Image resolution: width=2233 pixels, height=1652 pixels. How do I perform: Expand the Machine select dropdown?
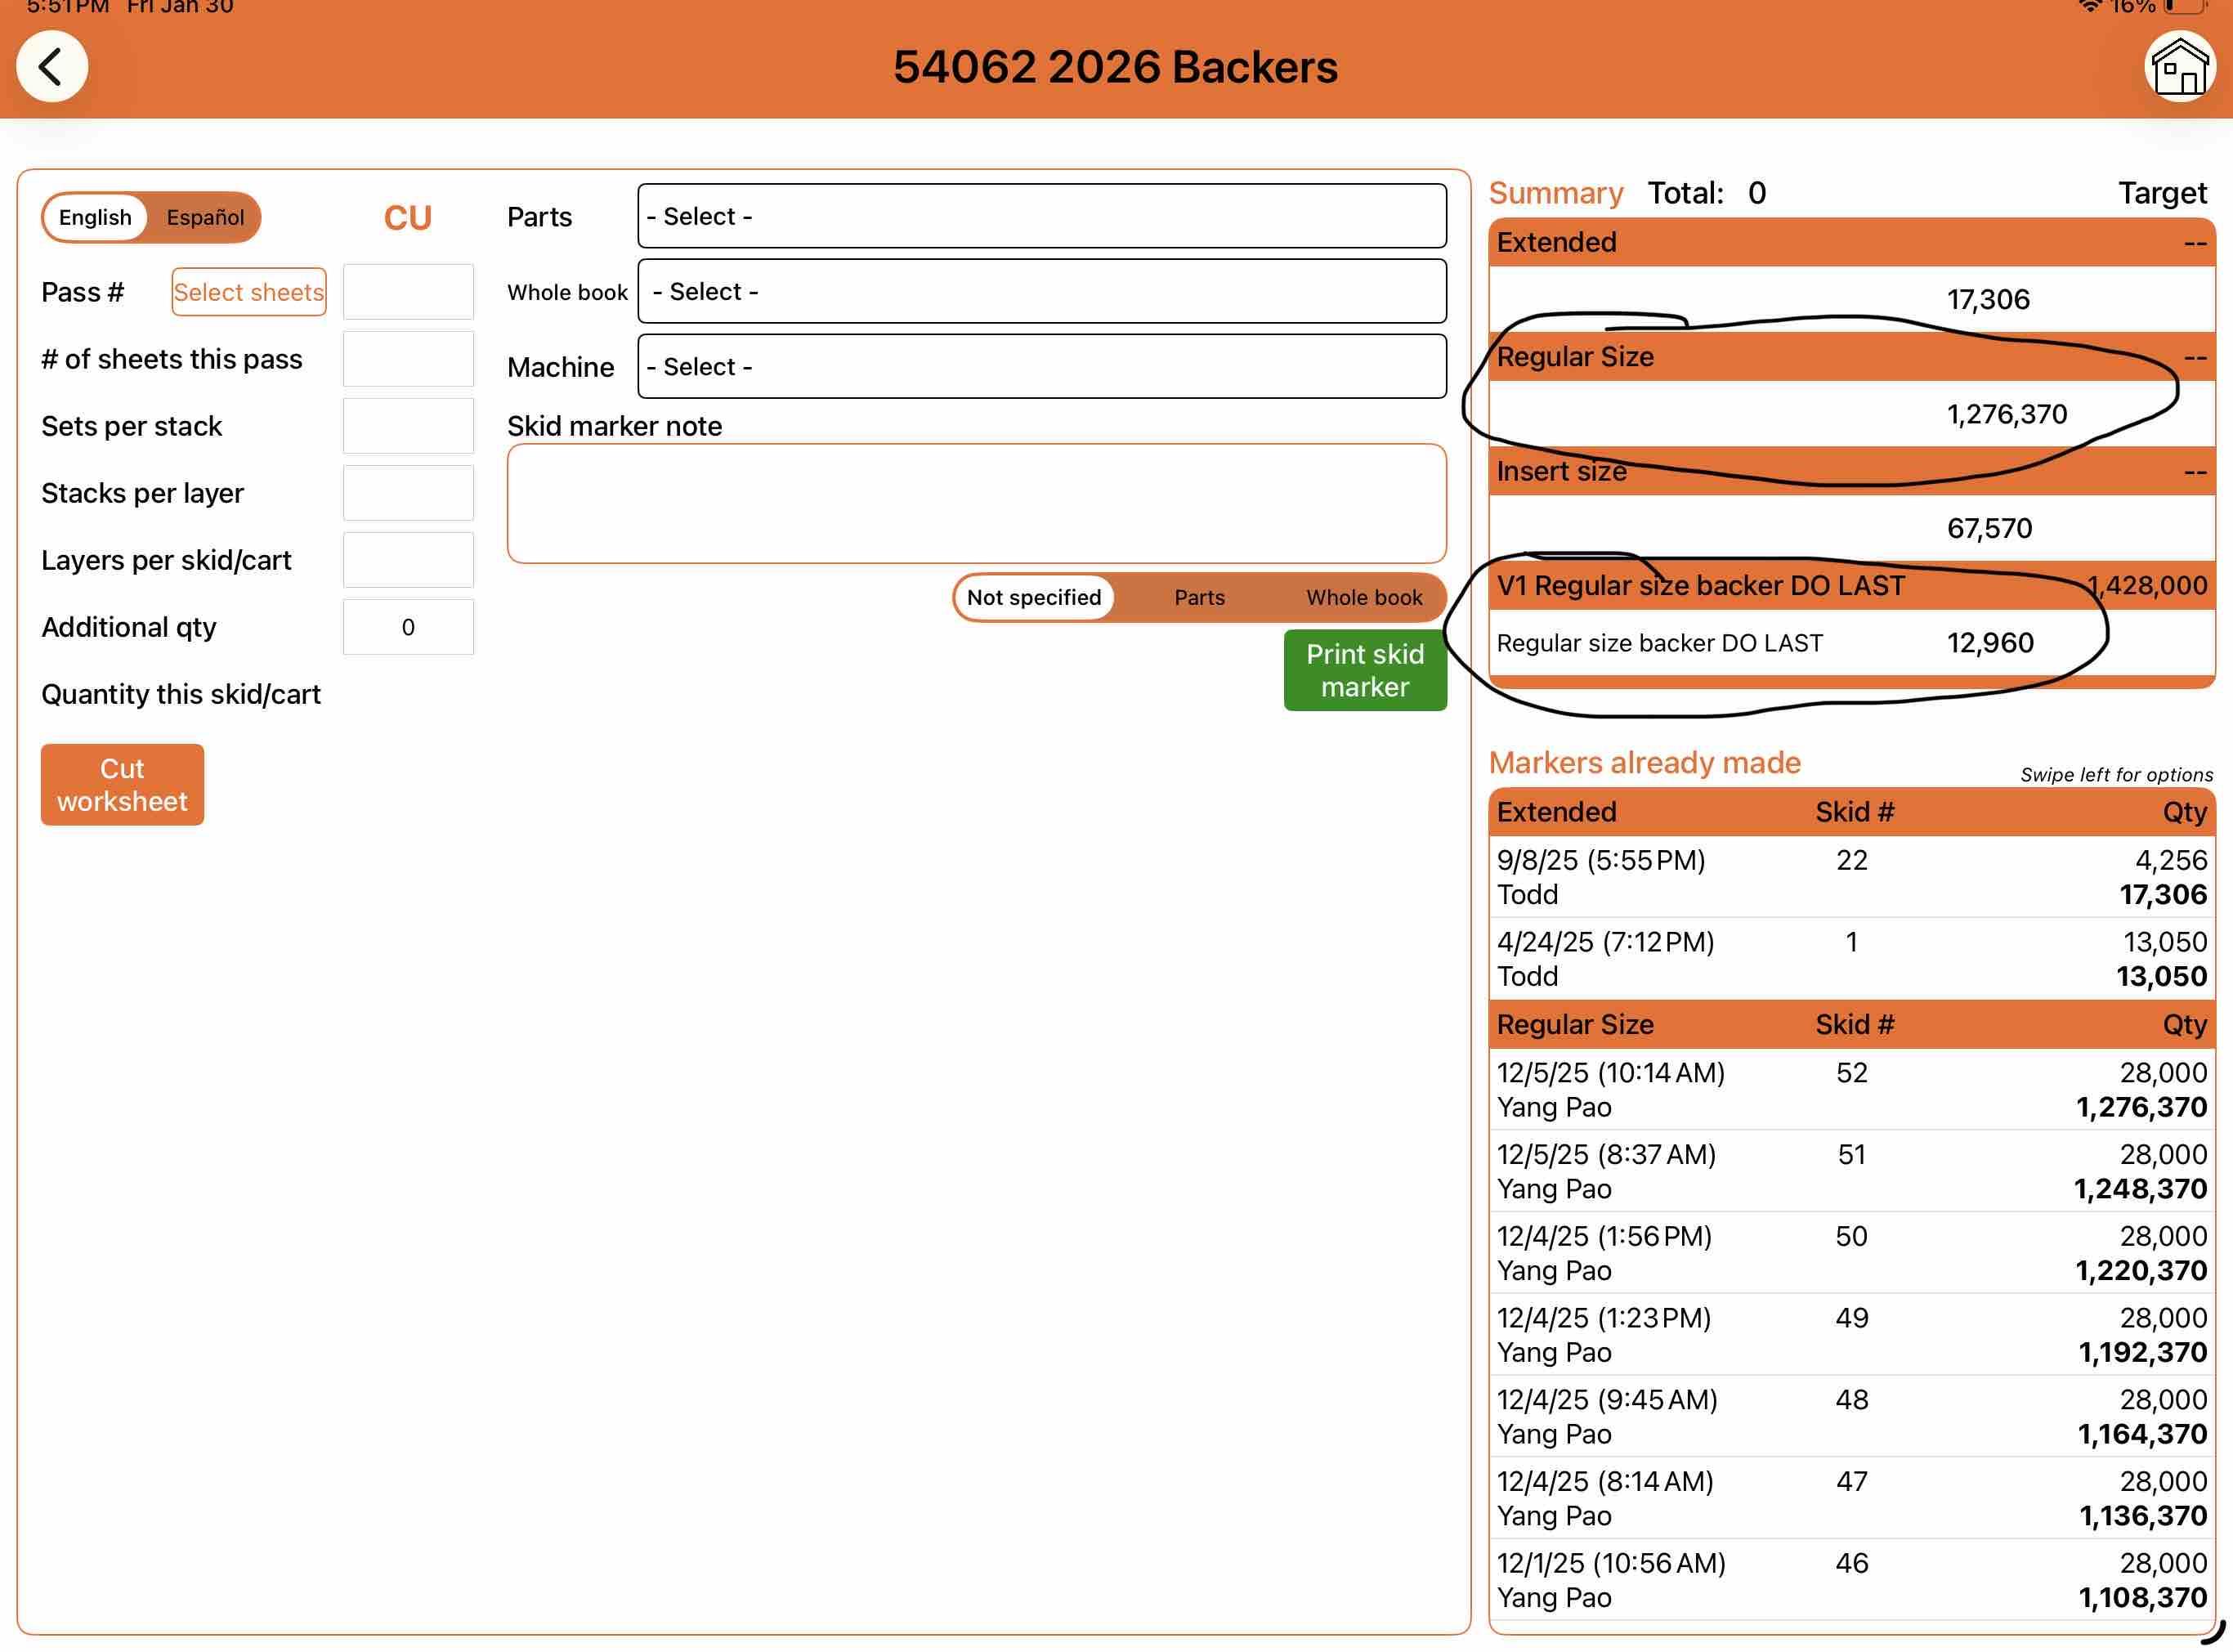click(x=1041, y=367)
